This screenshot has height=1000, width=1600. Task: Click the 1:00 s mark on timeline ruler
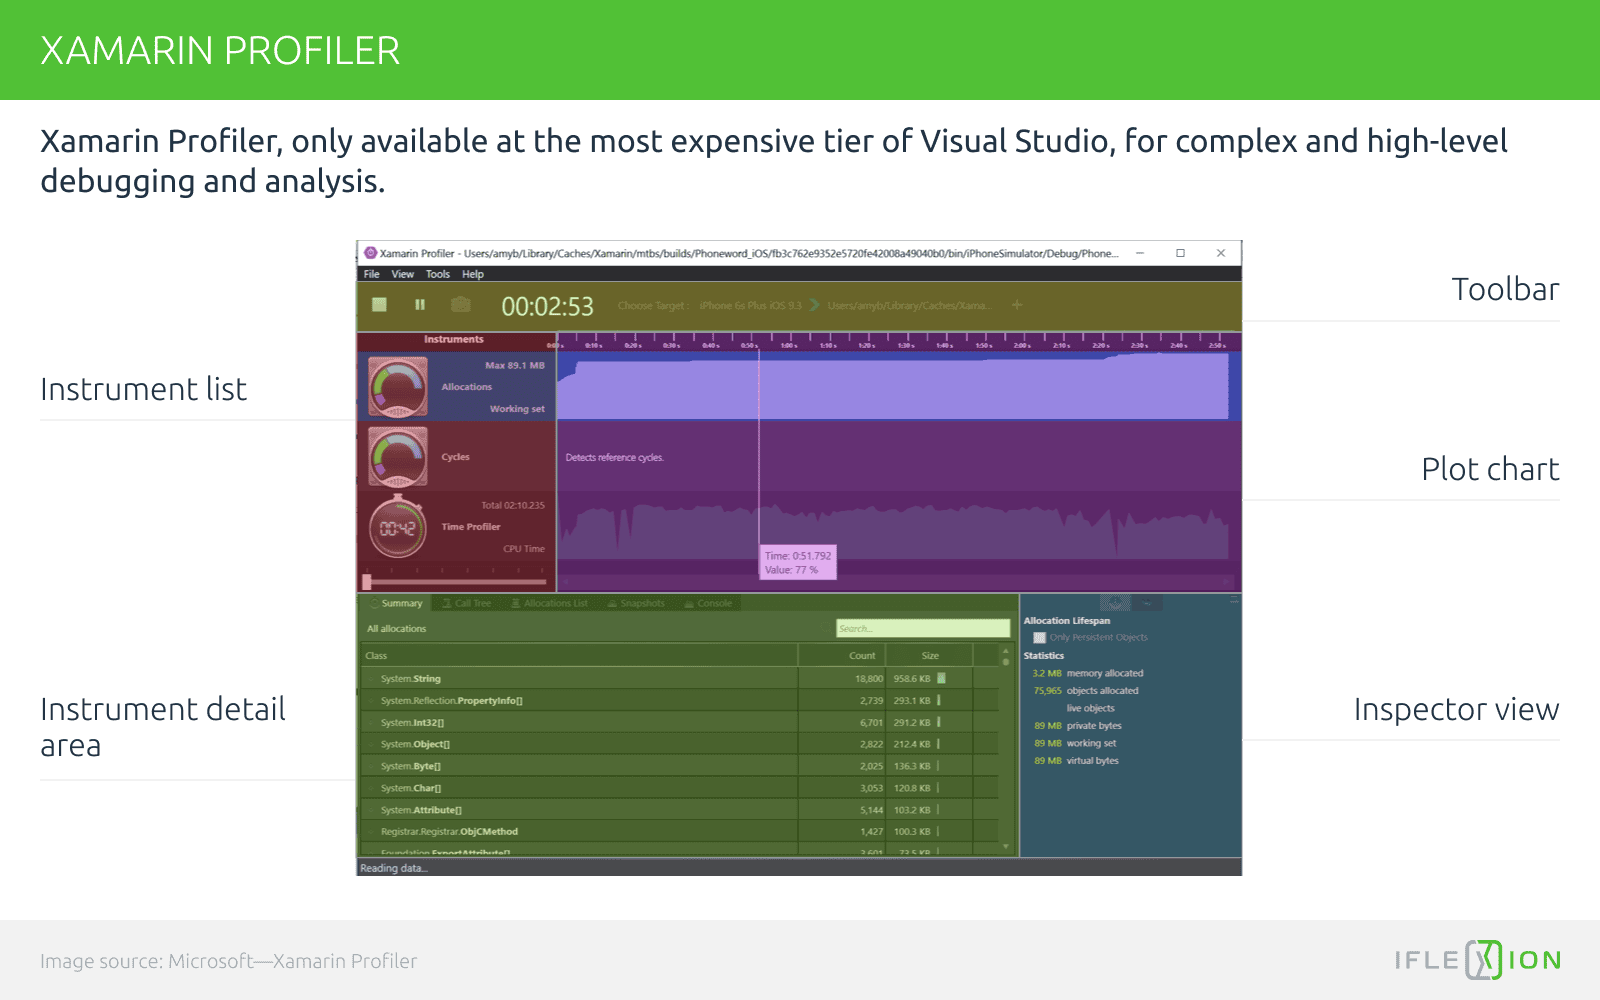tap(788, 345)
